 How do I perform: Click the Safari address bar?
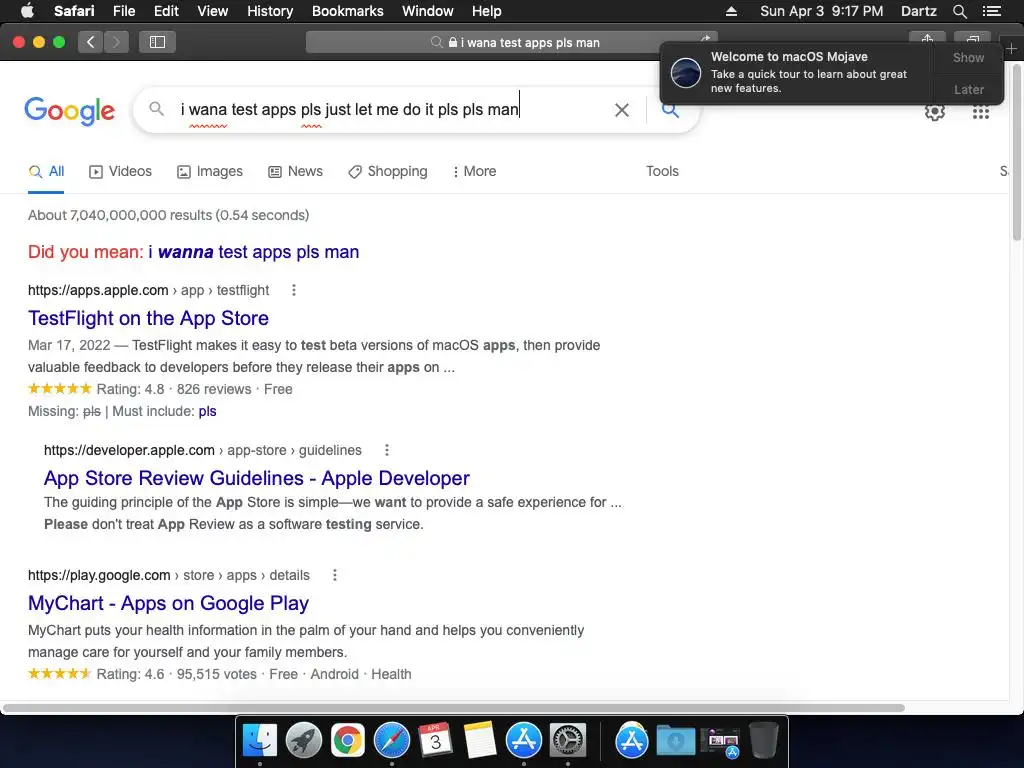click(511, 42)
